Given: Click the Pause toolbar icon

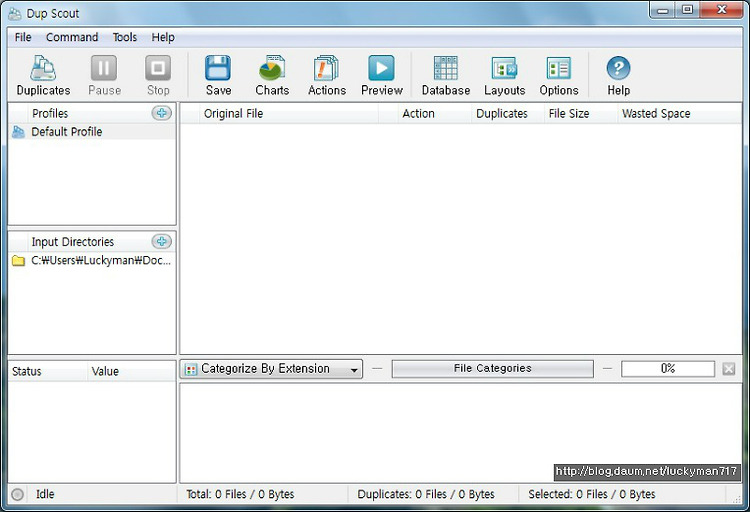Looking at the screenshot, I should pos(104,68).
